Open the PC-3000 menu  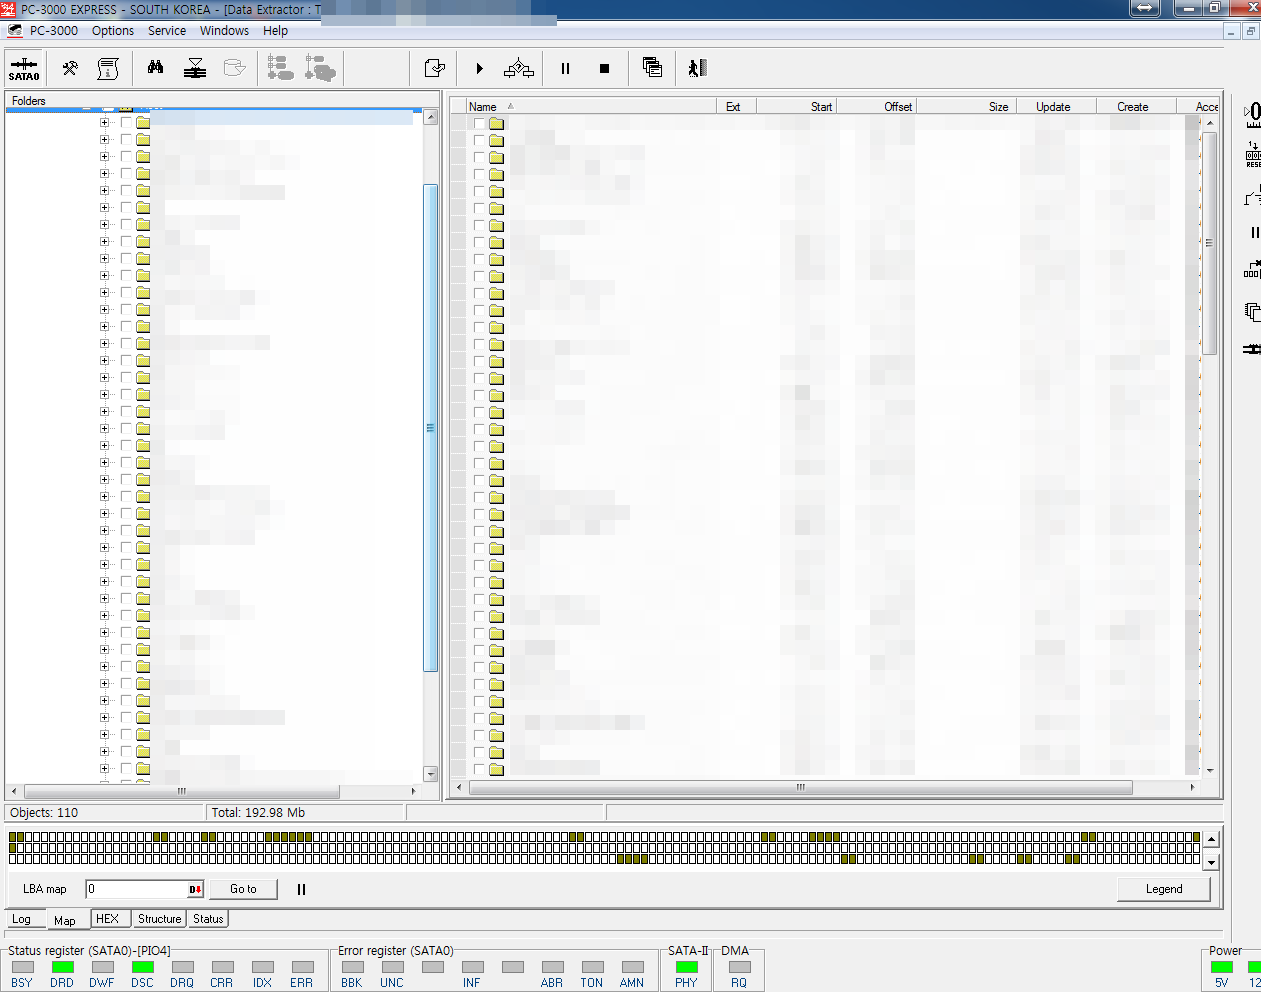click(x=54, y=30)
